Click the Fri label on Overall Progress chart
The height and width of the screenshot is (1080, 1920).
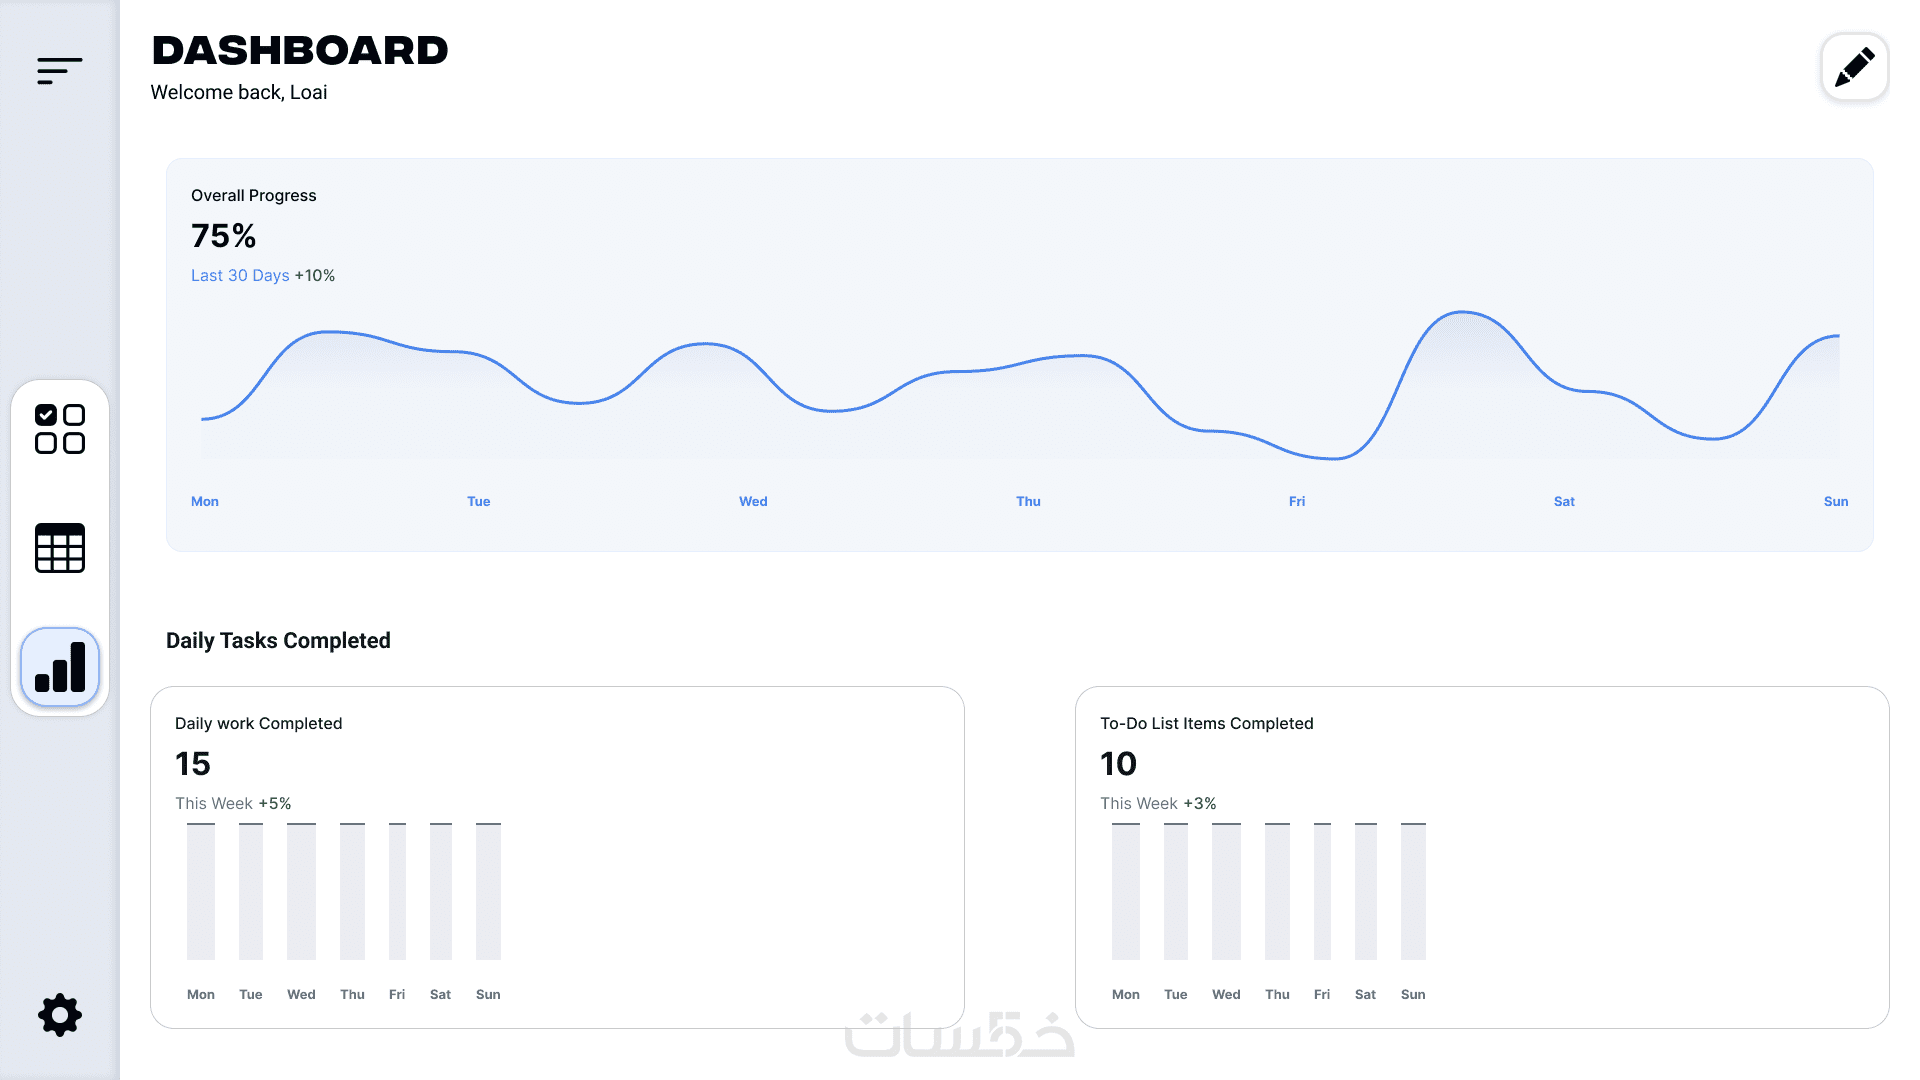(1297, 502)
